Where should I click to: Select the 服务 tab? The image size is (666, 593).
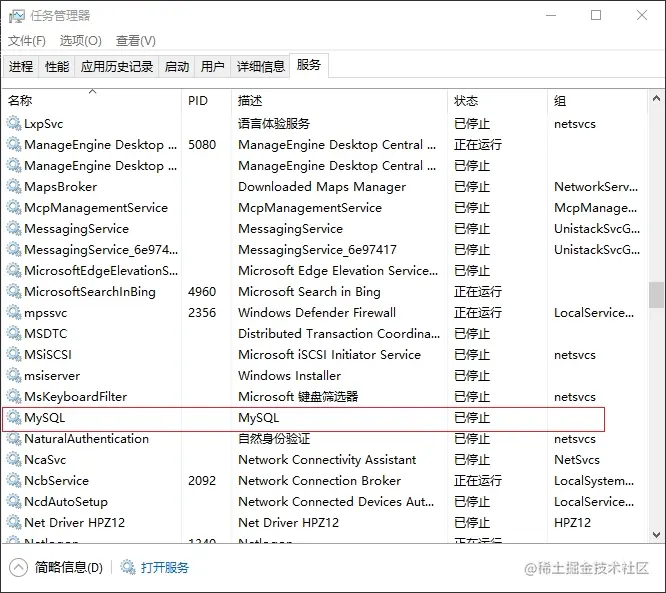[x=309, y=65]
